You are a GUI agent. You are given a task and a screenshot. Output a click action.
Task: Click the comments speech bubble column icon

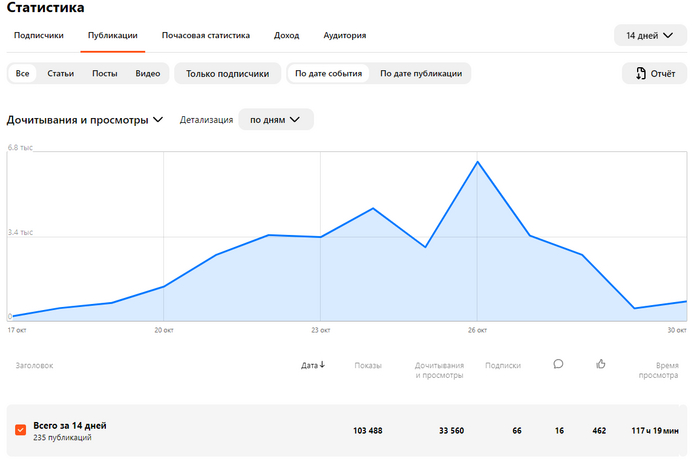tap(558, 364)
